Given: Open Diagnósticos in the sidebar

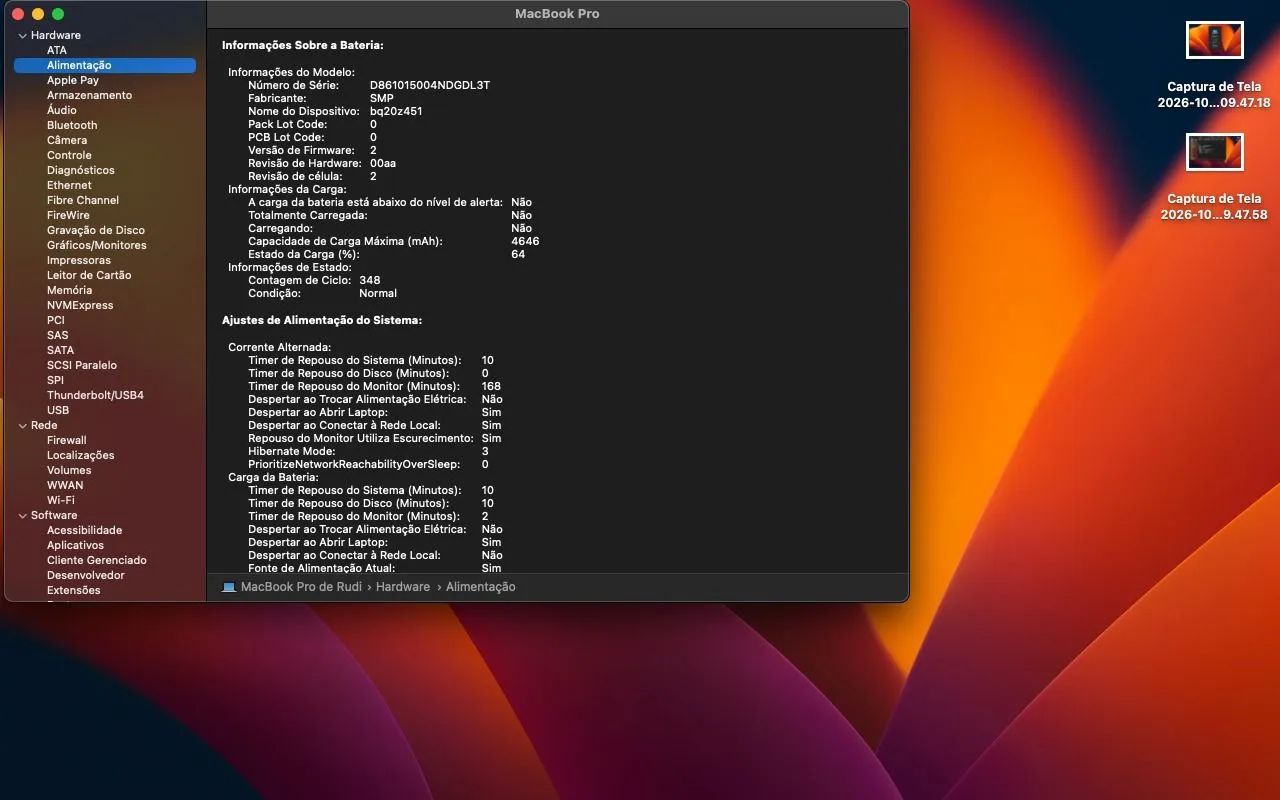Looking at the screenshot, I should 81,170.
